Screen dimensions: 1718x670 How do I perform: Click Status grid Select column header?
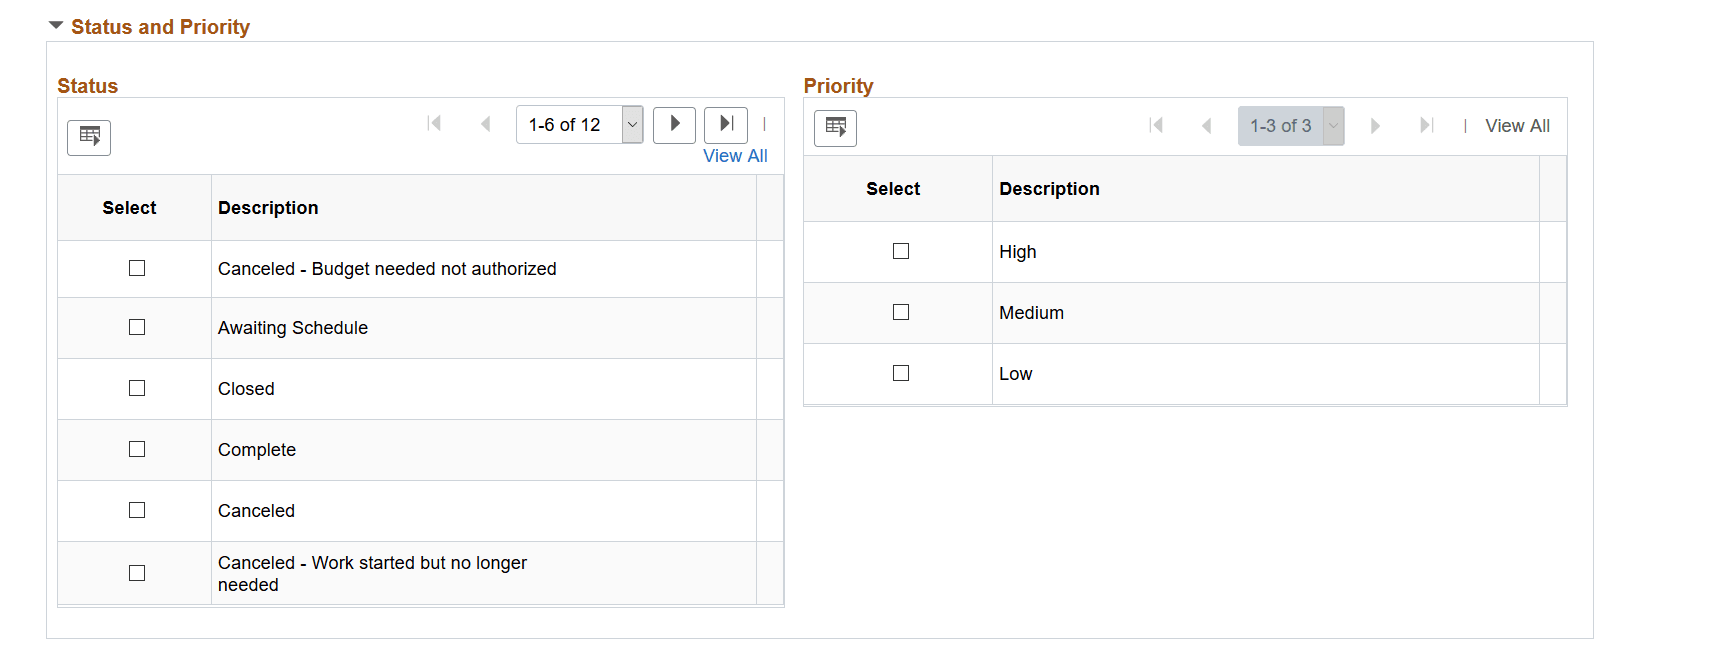(129, 208)
